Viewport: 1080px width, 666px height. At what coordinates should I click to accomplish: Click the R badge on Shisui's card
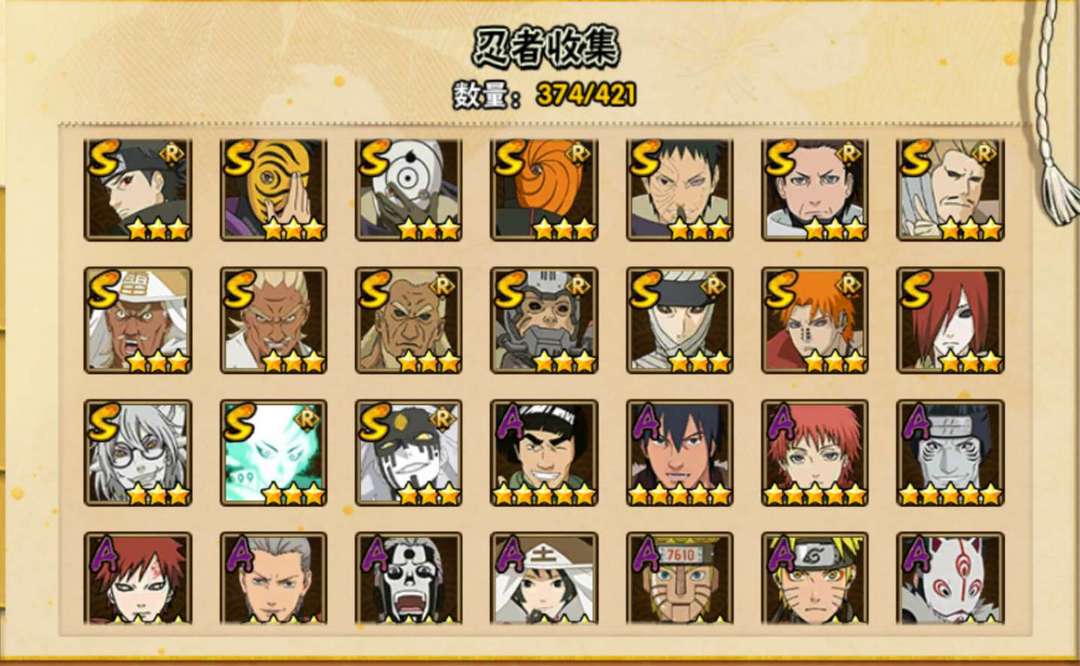[171, 155]
